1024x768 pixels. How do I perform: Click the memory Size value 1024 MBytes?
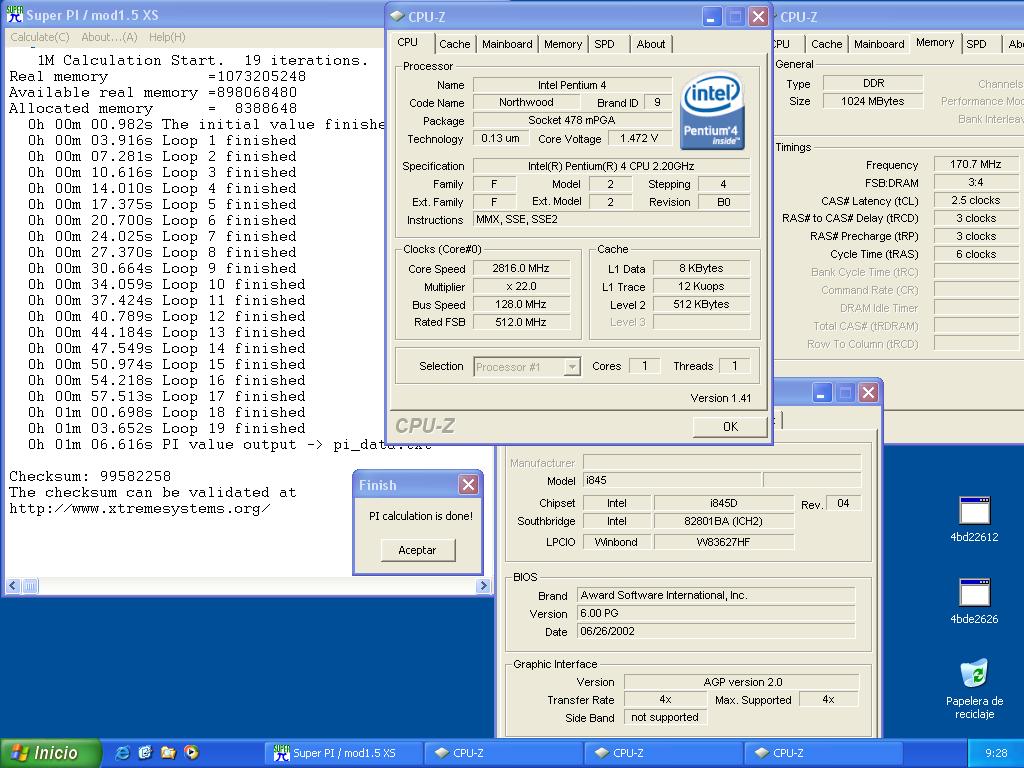873,101
